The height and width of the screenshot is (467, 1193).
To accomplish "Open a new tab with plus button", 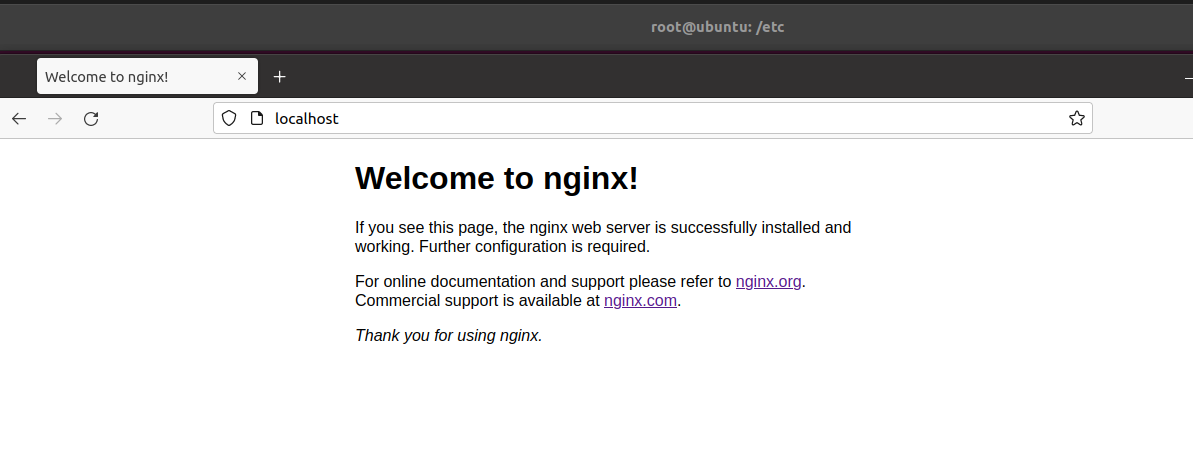I will (x=280, y=76).
